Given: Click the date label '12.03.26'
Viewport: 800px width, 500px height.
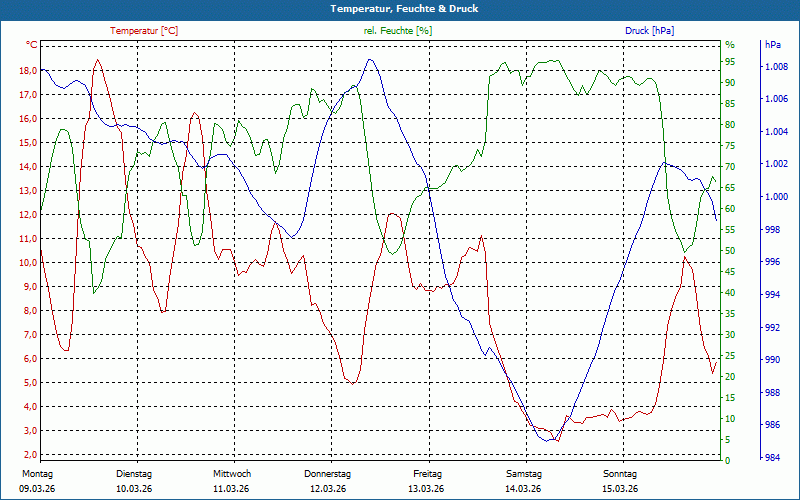Looking at the screenshot, I should pos(328,488).
